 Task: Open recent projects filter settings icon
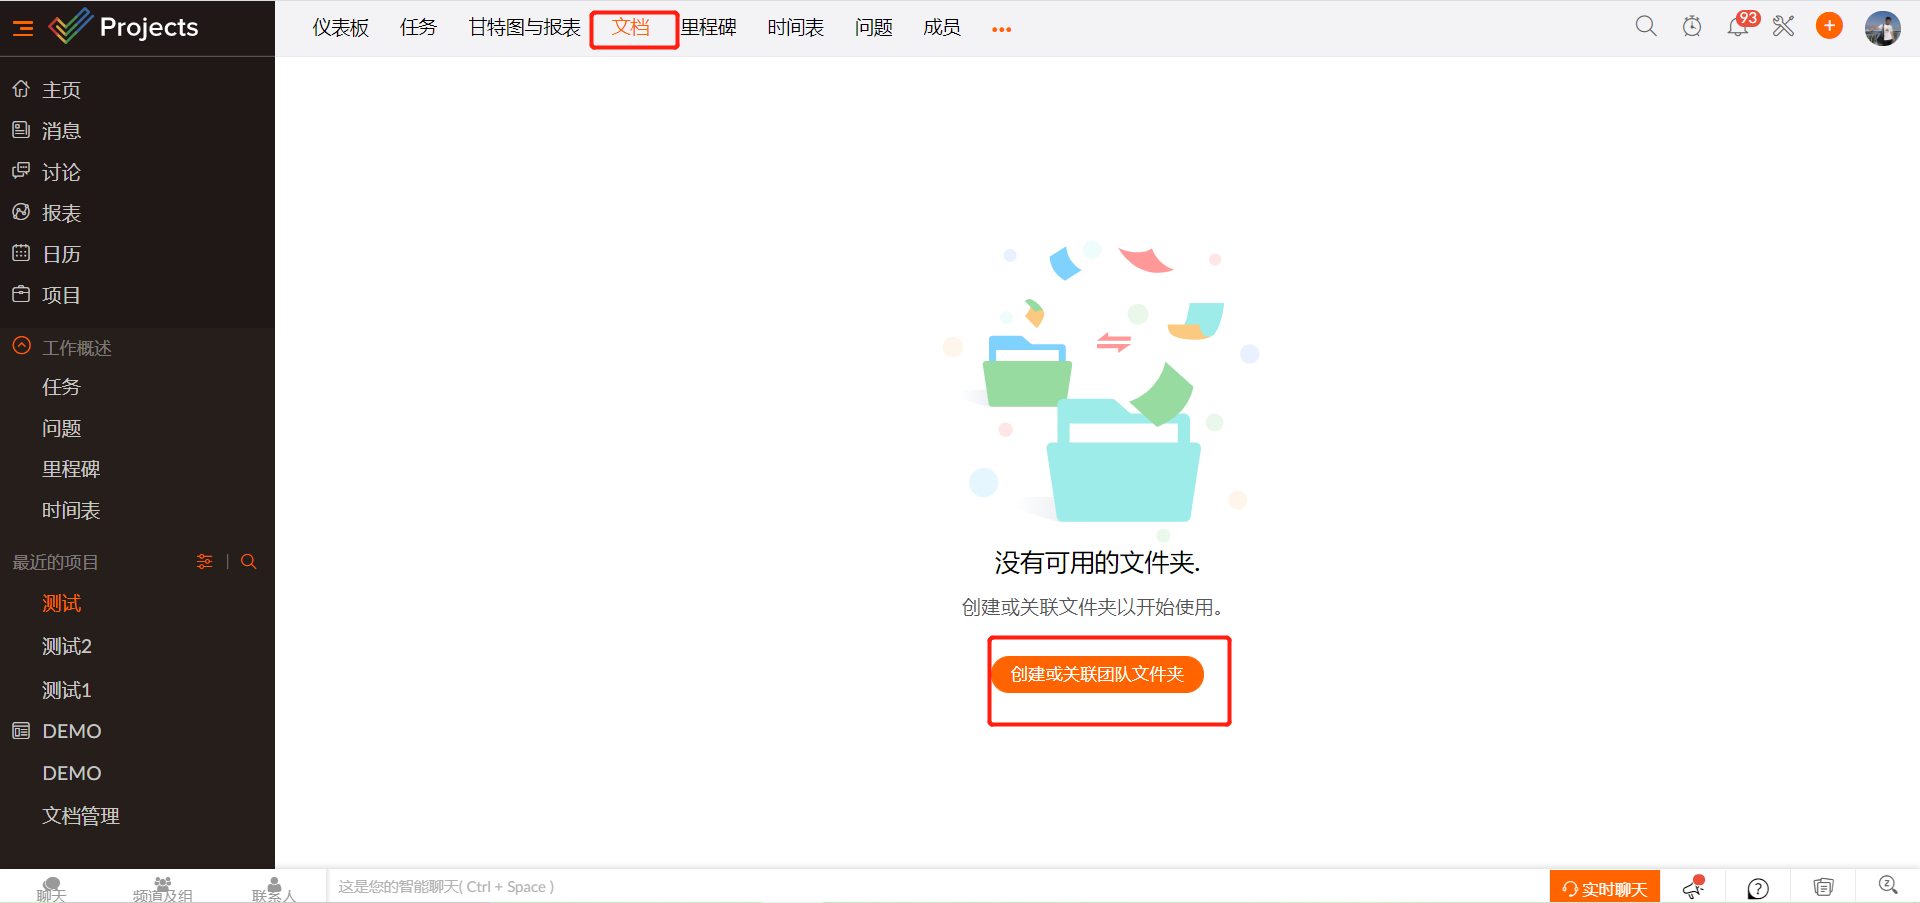205,562
